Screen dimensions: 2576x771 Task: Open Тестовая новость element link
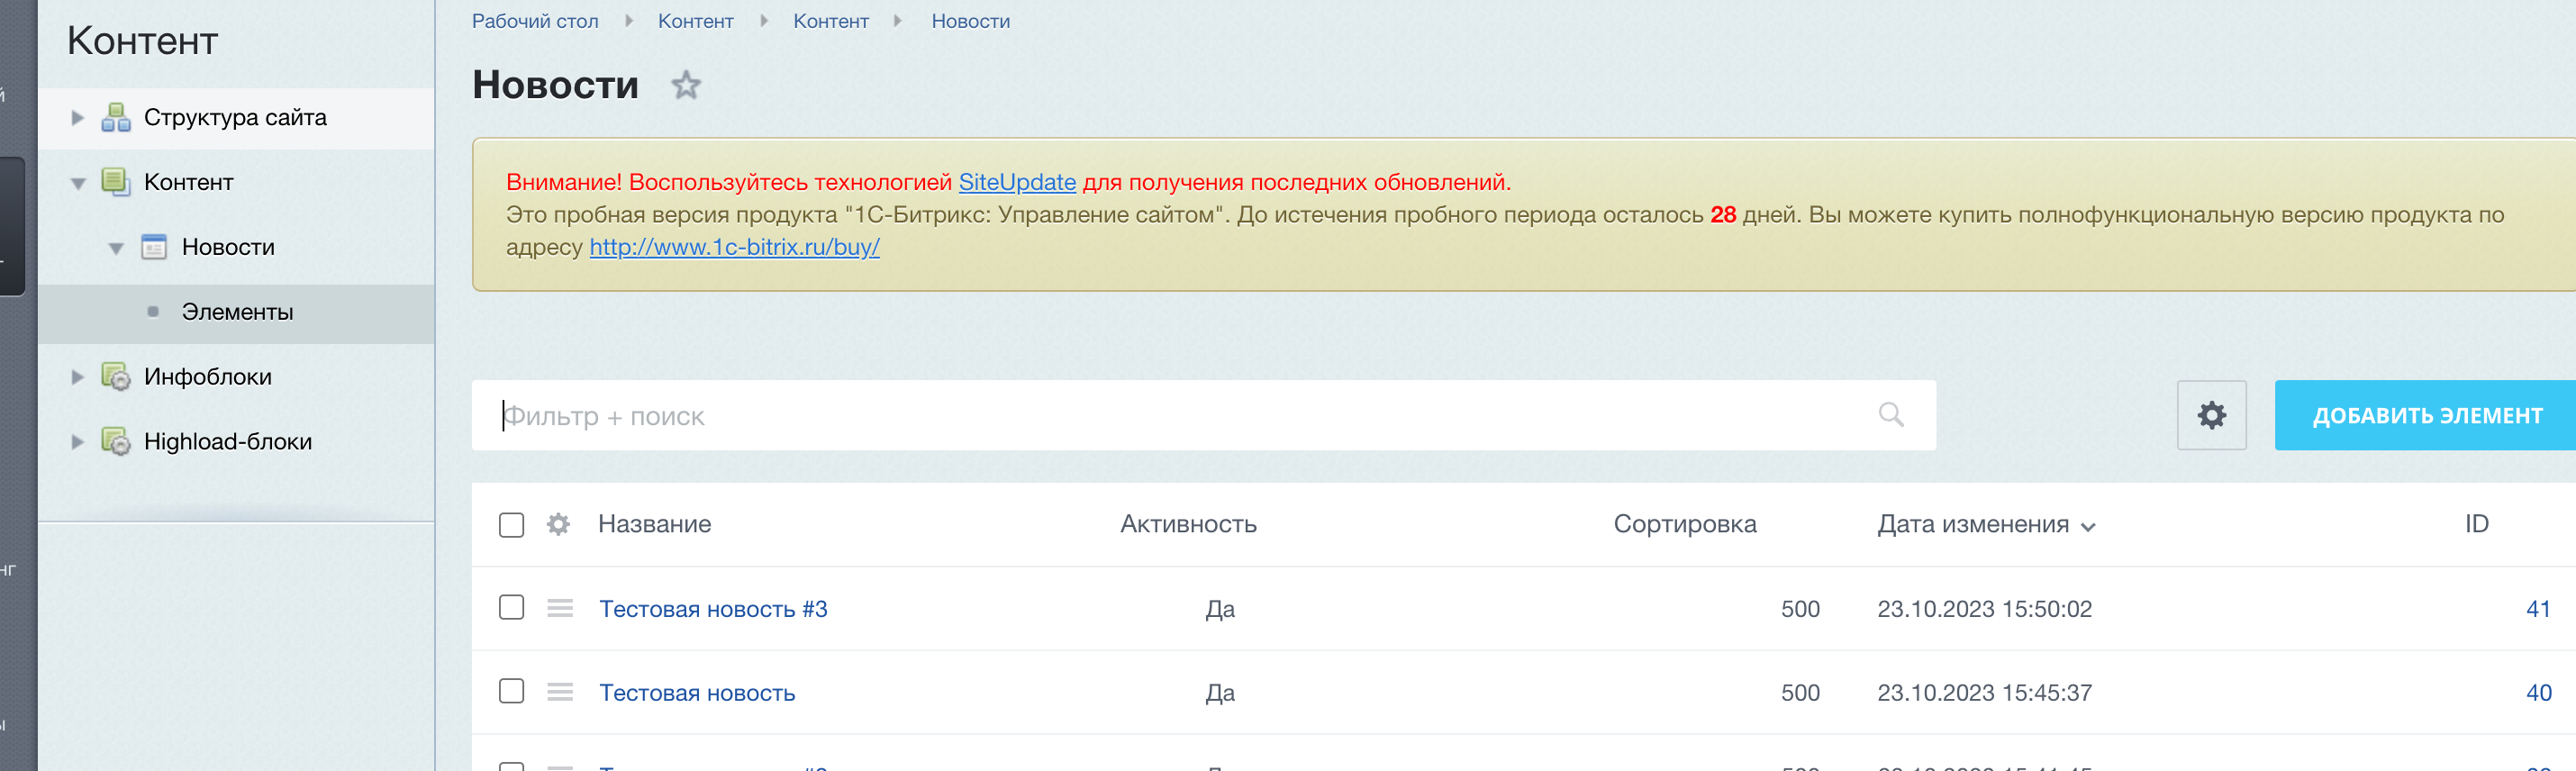697,693
